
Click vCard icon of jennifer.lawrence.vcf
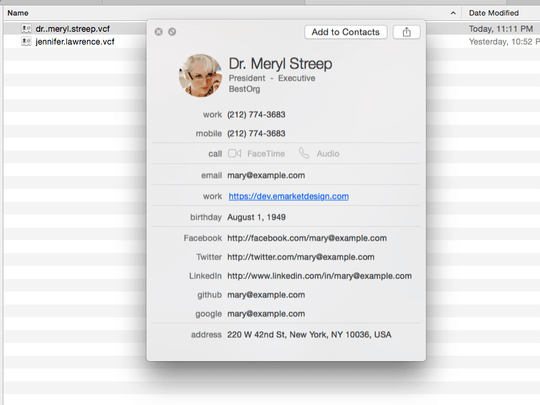coord(26,42)
